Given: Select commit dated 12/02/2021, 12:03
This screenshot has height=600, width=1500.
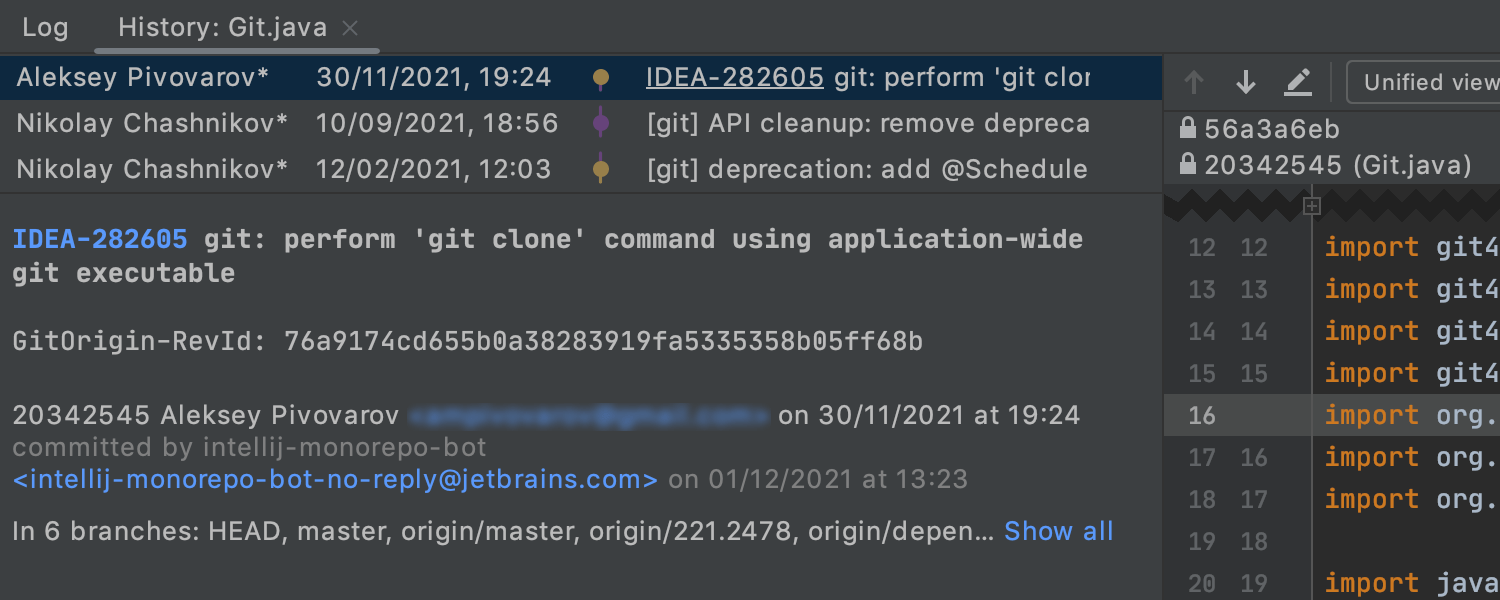Looking at the screenshot, I should (x=433, y=169).
